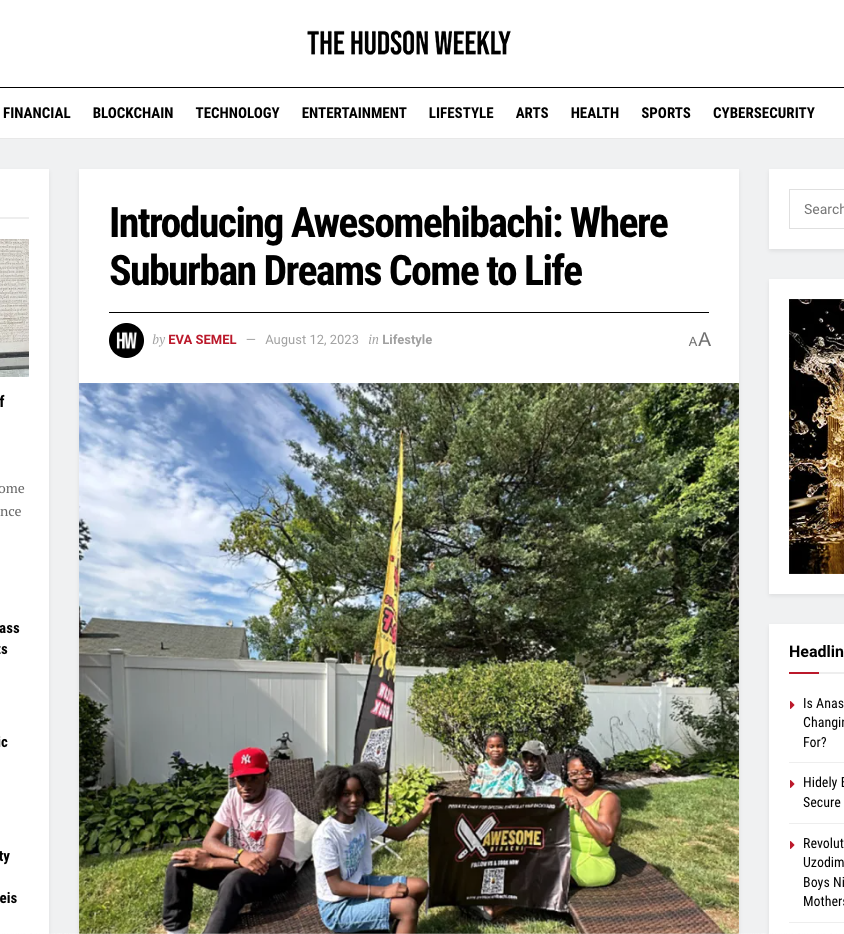Viewport: 844px width, 934px height.
Task: Open the Cybersecurity section
Action: (764, 113)
